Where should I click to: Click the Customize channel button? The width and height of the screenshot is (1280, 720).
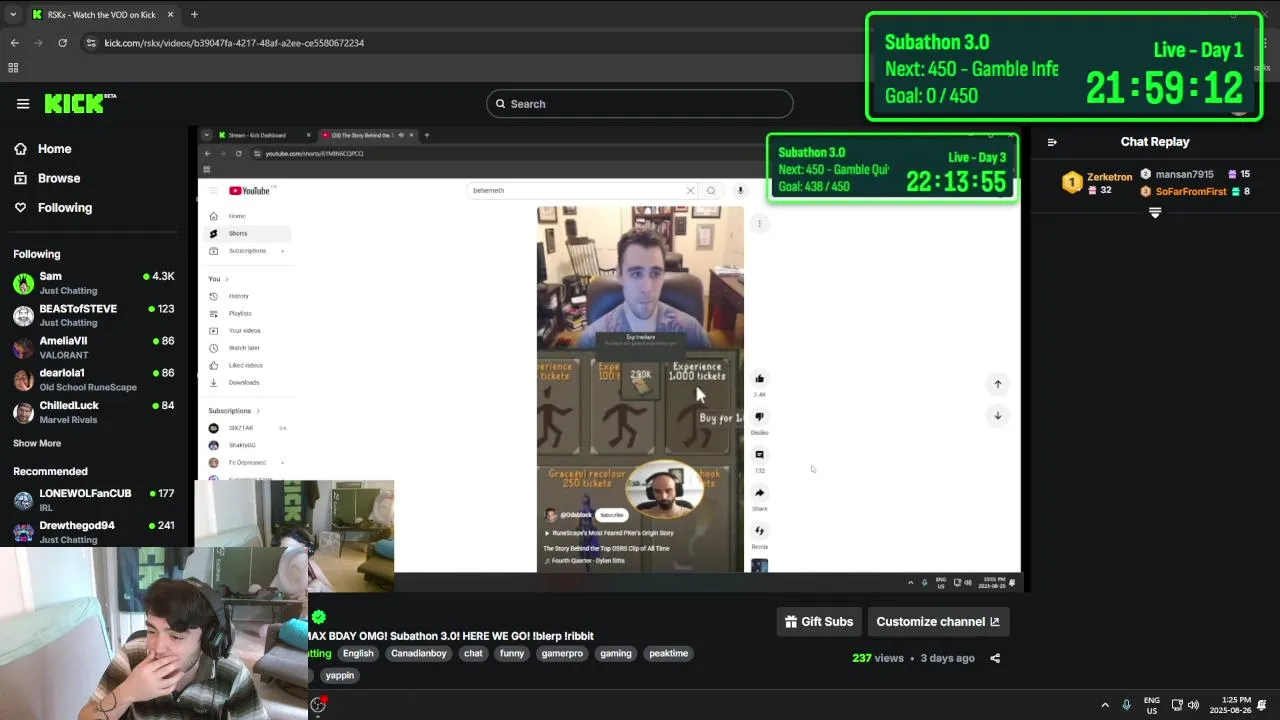pos(938,622)
